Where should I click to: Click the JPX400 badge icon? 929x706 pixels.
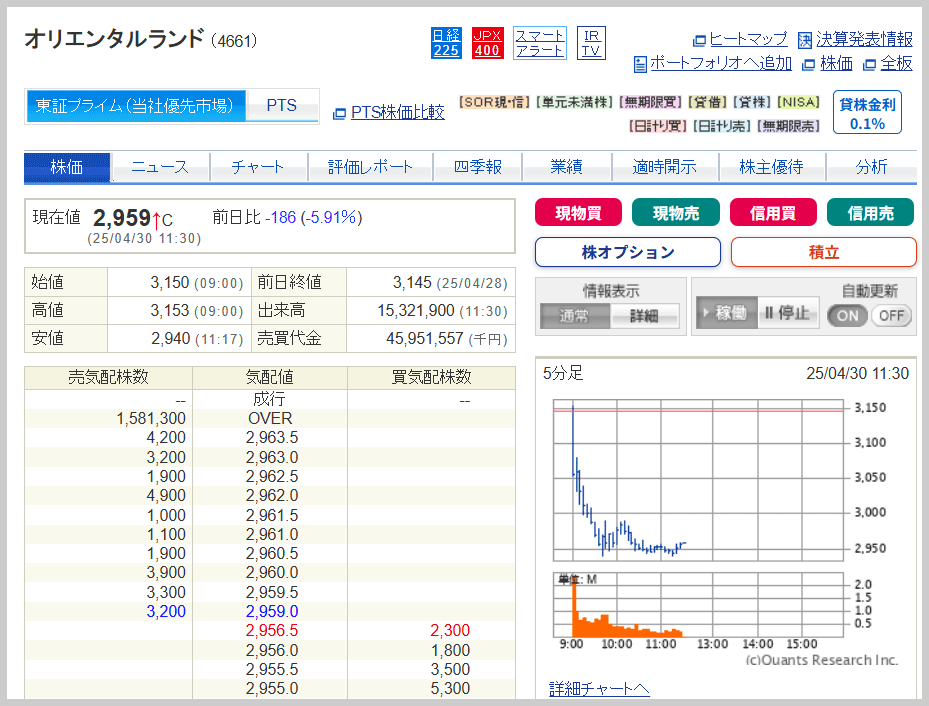pos(487,43)
